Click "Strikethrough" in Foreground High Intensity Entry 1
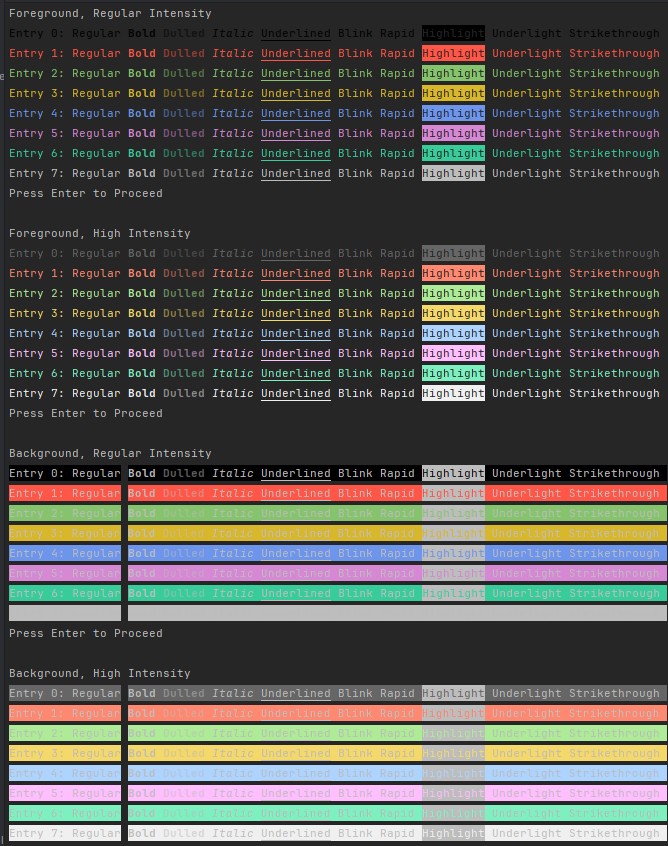 614,274
